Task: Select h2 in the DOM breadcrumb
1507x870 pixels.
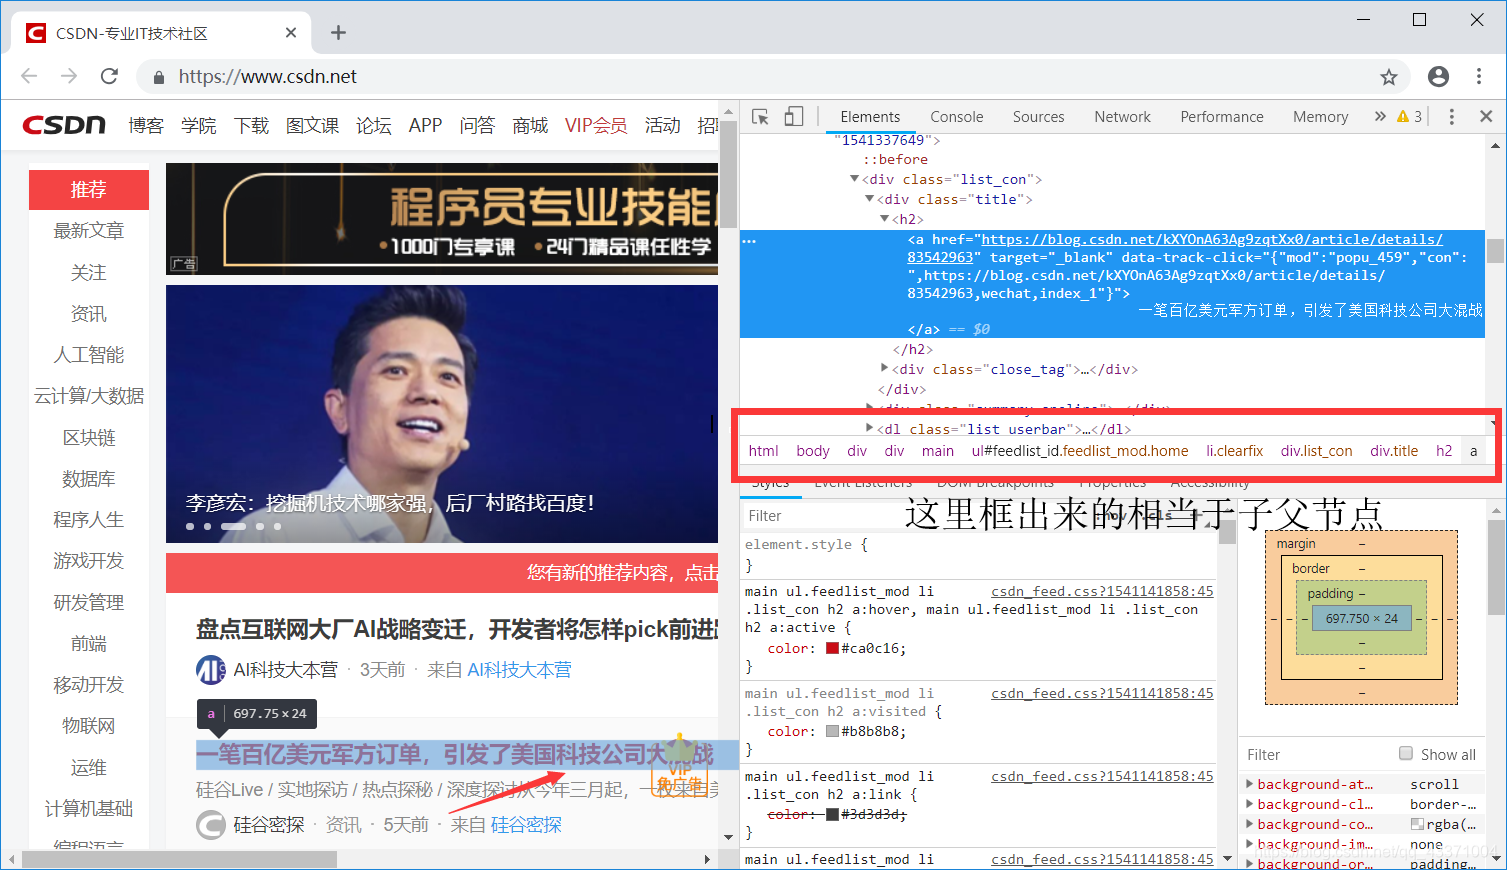Action: pyautogui.click(x=1444, y=451)
